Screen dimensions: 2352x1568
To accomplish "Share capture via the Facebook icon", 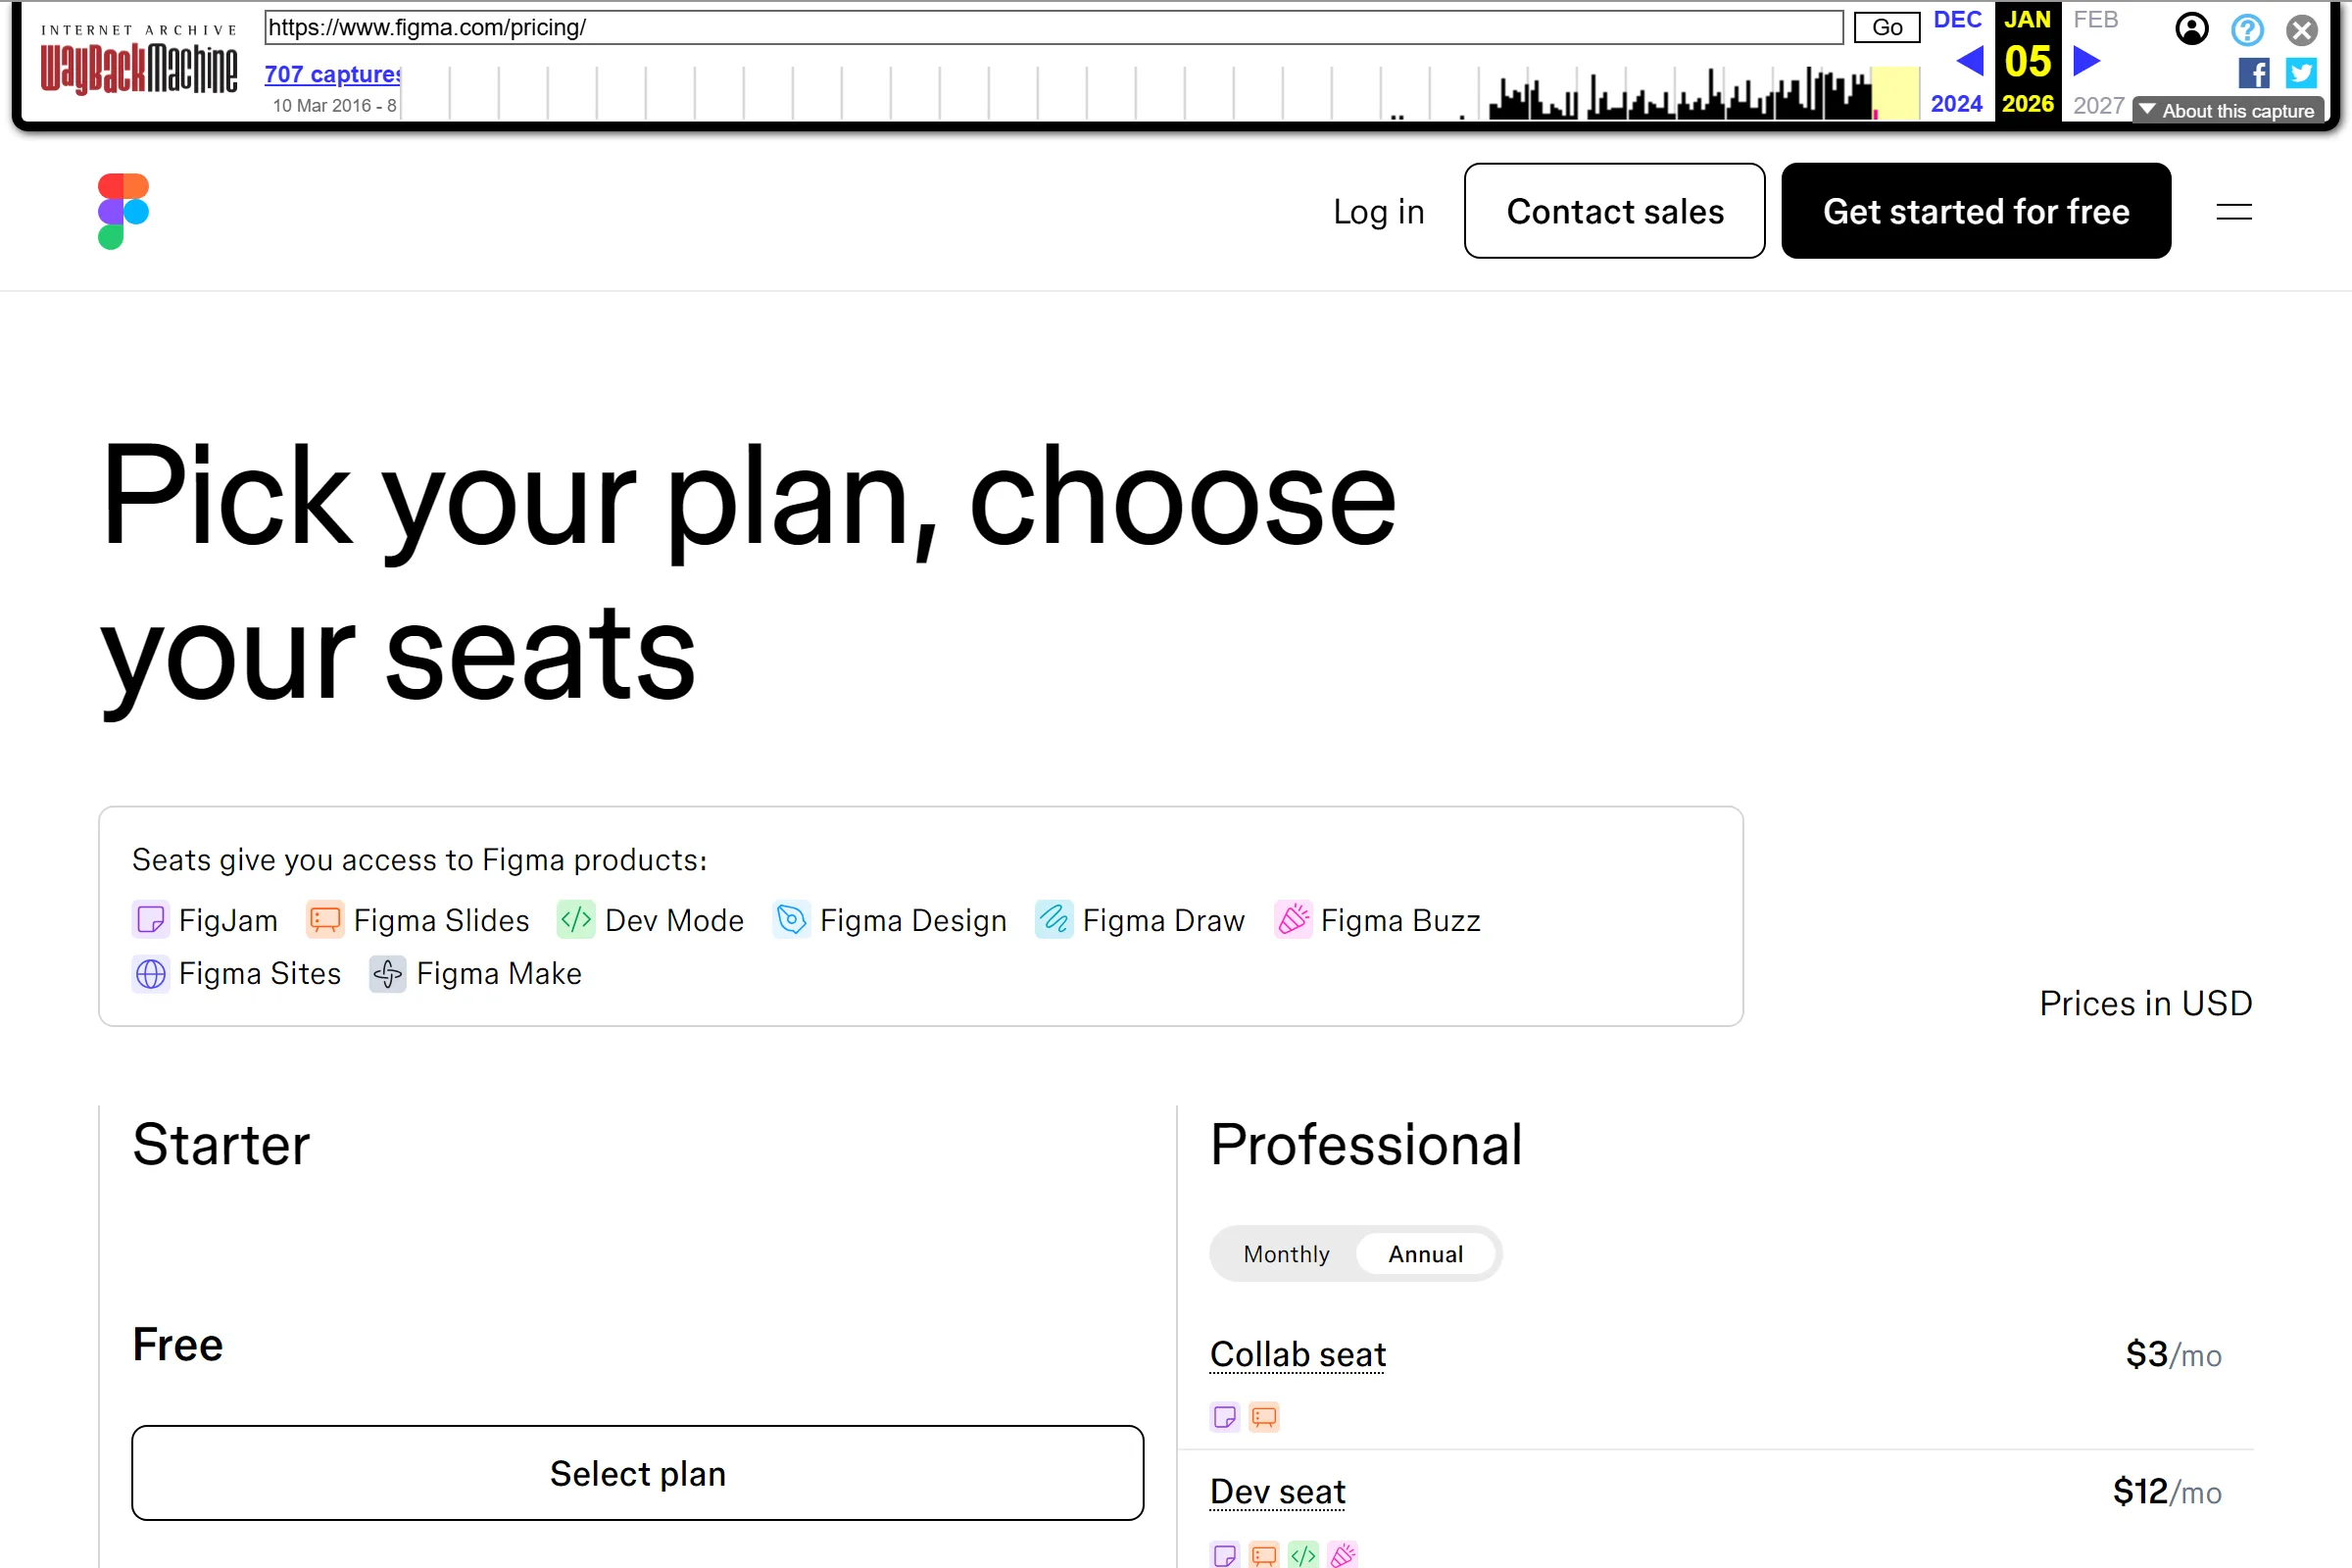I will [x=2253, y=72].
